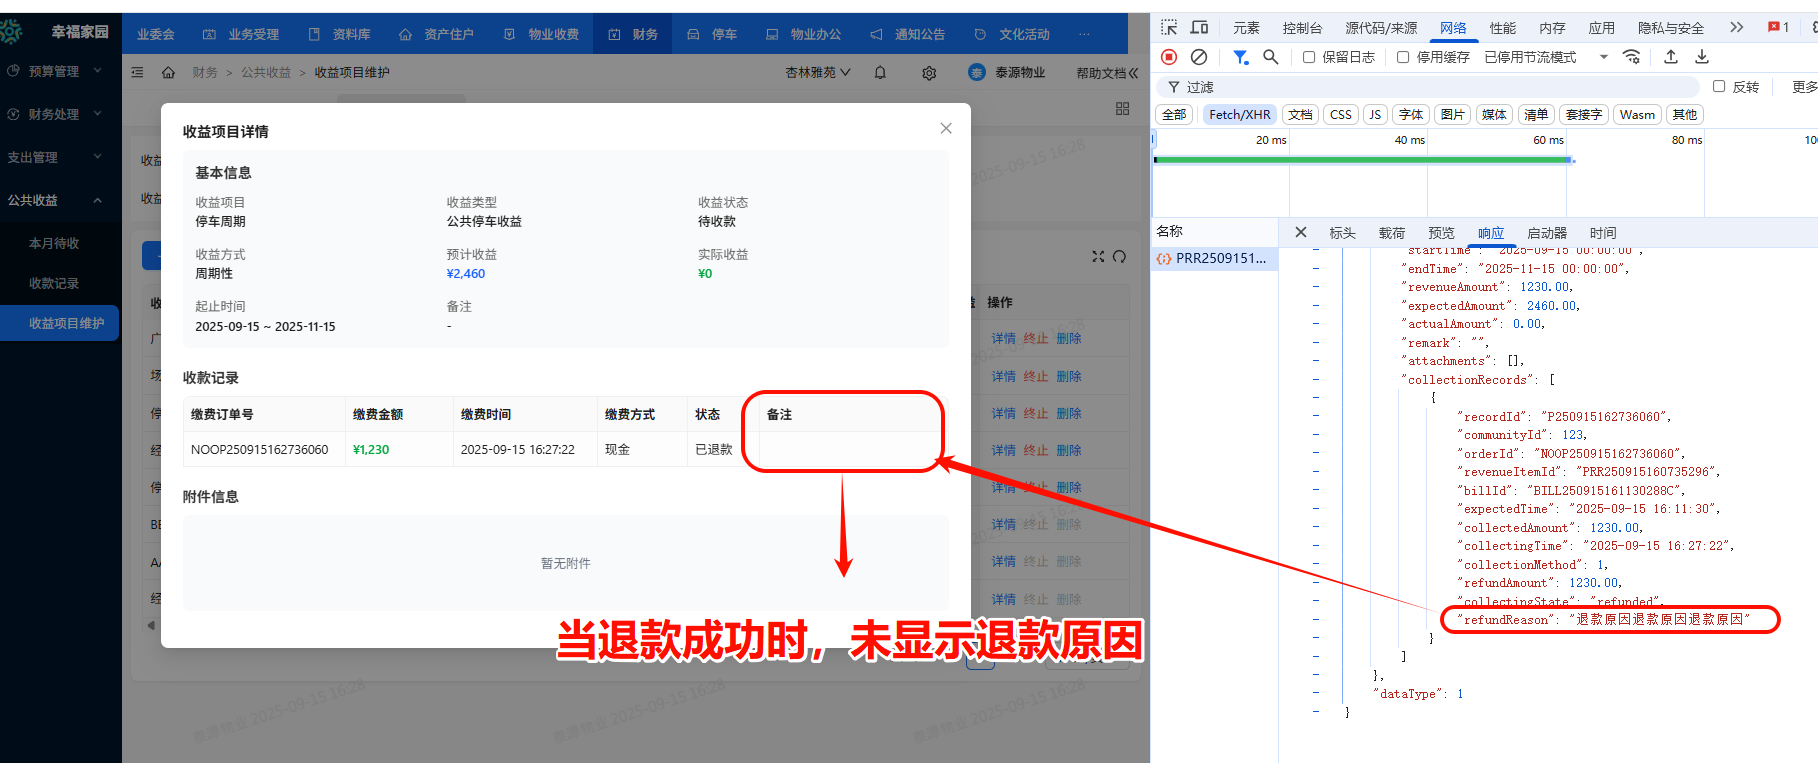Open network conditions via the wifi gear icon
Image resolution: width=1818 pixels, height=763 pixels.
point(1631,57)
